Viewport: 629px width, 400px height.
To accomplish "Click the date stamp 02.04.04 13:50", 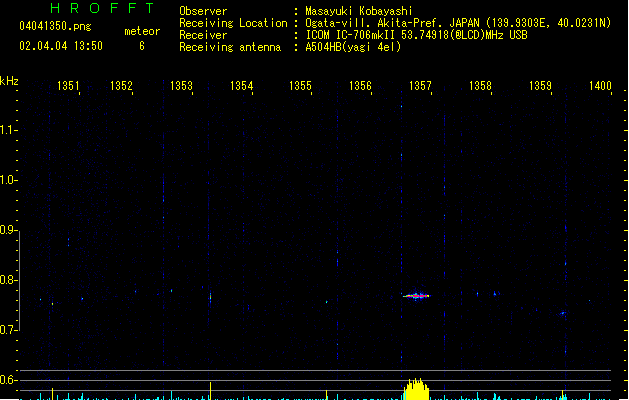I will tap(61, 46).
